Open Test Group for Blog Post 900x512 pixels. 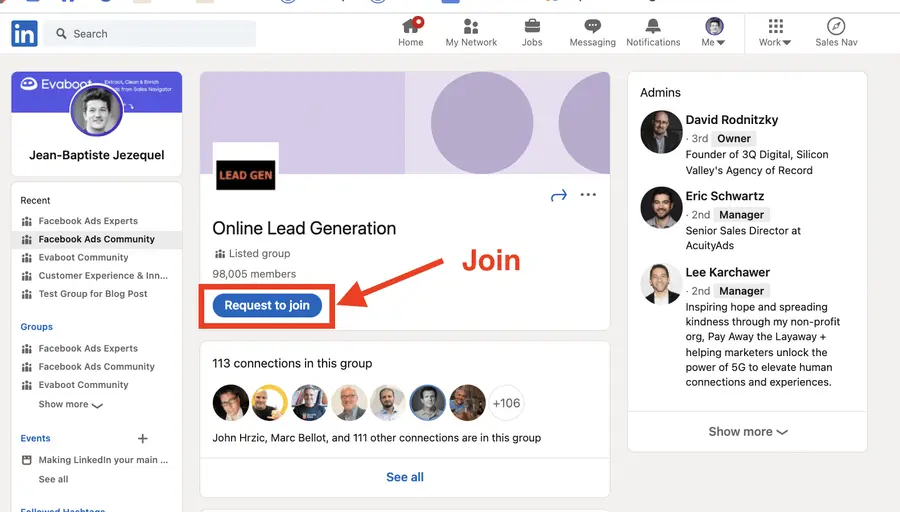click(x=93, y=294)
